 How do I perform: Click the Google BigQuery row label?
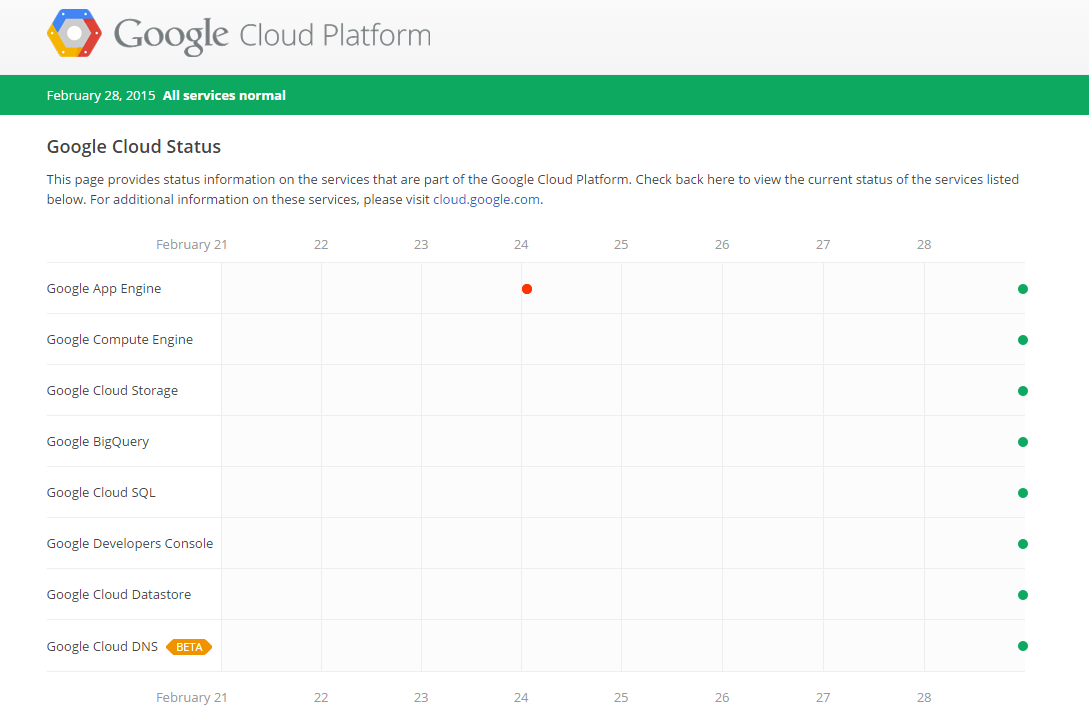click(97, 442)
